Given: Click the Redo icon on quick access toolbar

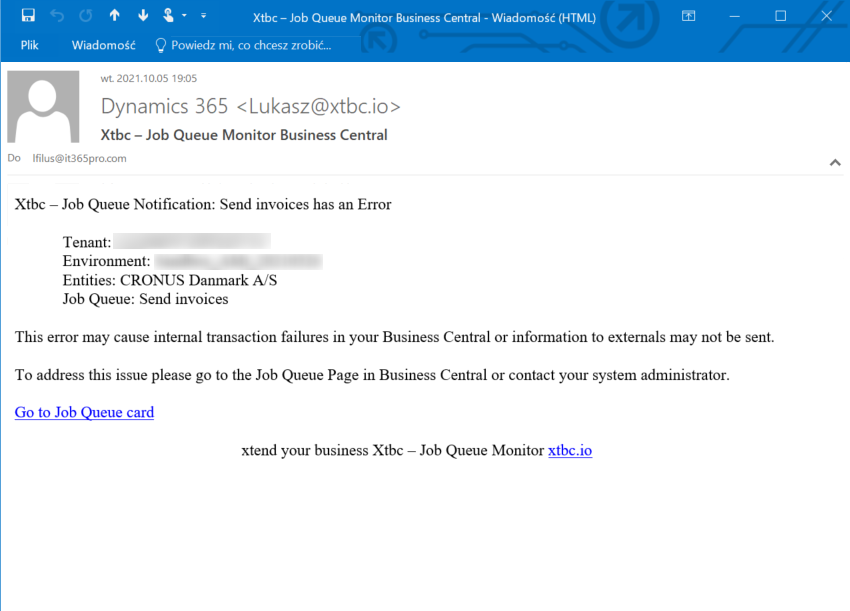Looking at the screenshot, I should tap(85, 15).
